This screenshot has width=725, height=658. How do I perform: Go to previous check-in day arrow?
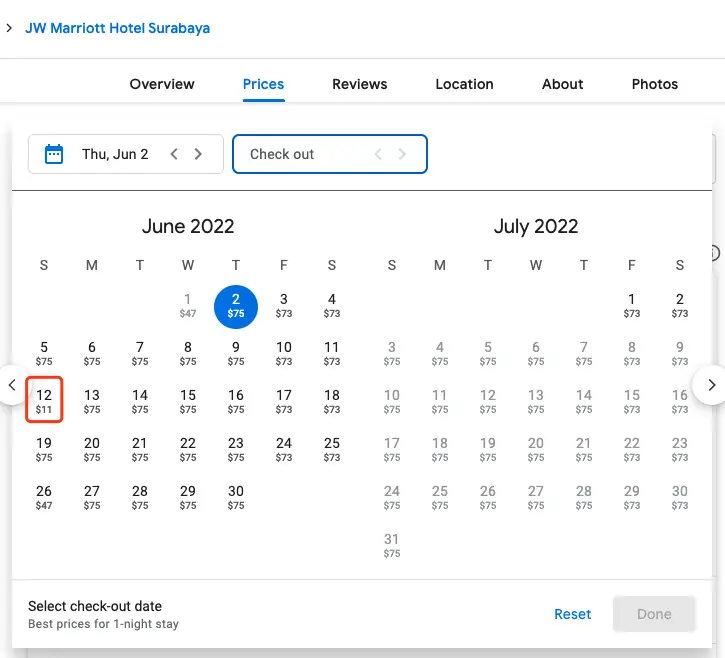(x=174, y=154)
